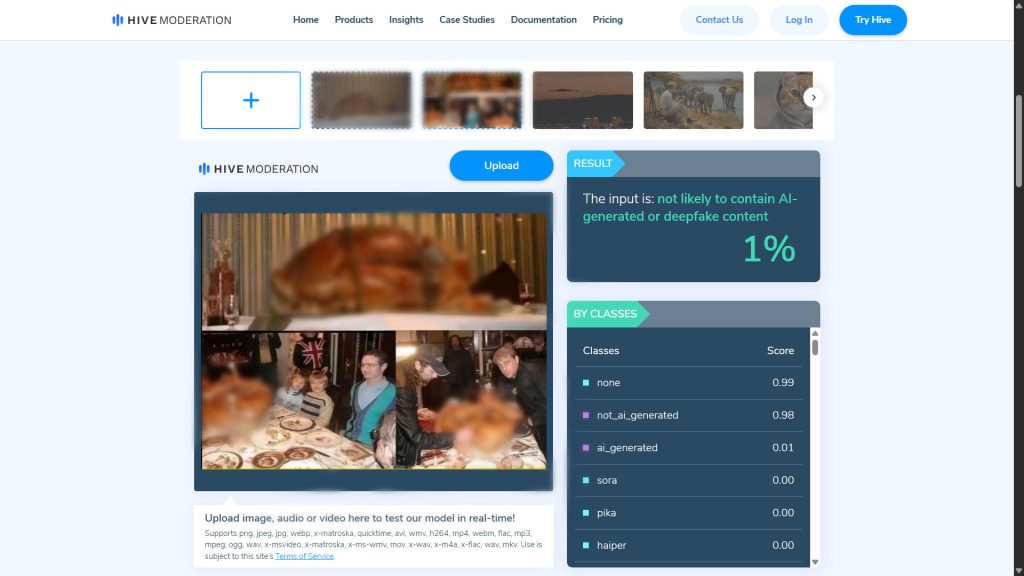1024x576 pixels.
Task: Click the classes panel scrollbar thumb
Action: [815, 347]
